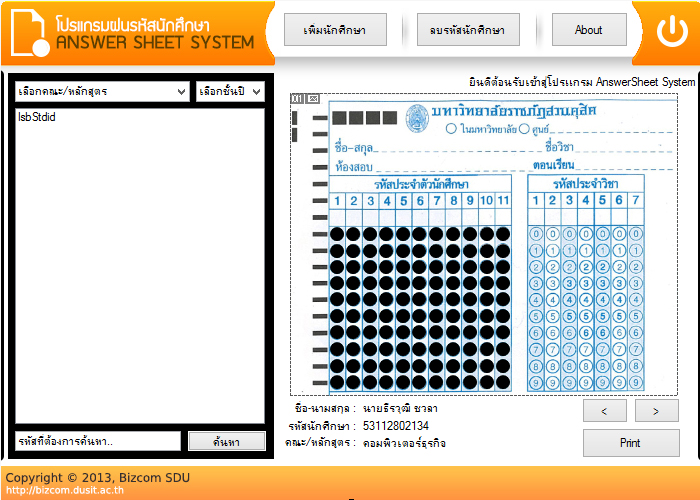The width and height of the screenshot is (700, 500).
Task: Open the bizcom.dusit.ac.th link
Action: click(x=65, y=490)
